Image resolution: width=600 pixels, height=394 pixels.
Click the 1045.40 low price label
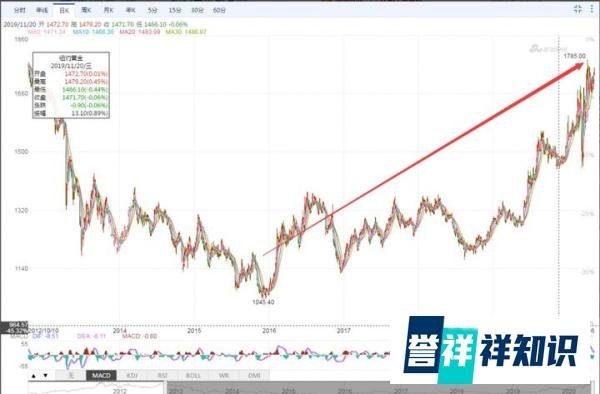coord(263,302)
